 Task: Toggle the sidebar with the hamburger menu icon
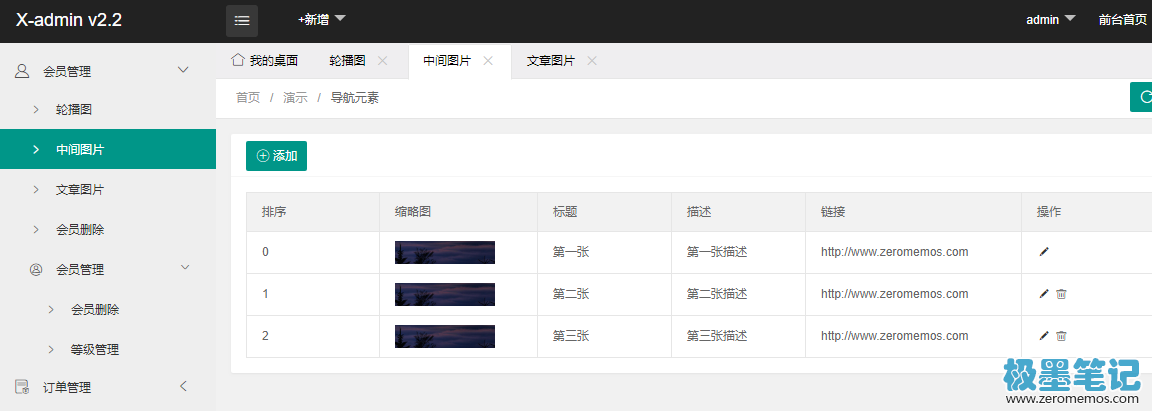point(242,21)
